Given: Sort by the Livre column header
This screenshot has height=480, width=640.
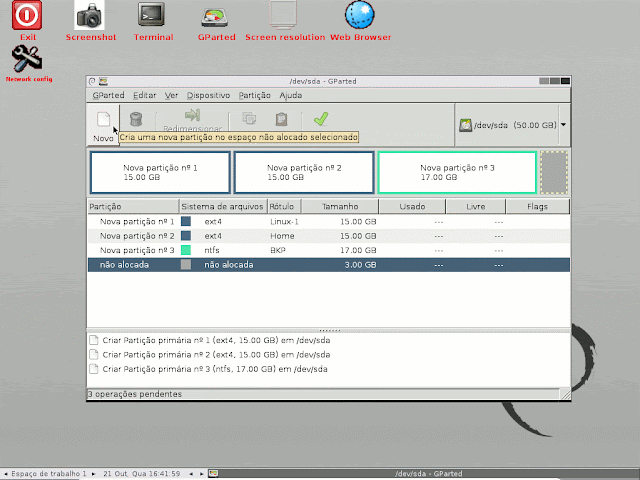Looking at the screenshot, I should [476, 207].
